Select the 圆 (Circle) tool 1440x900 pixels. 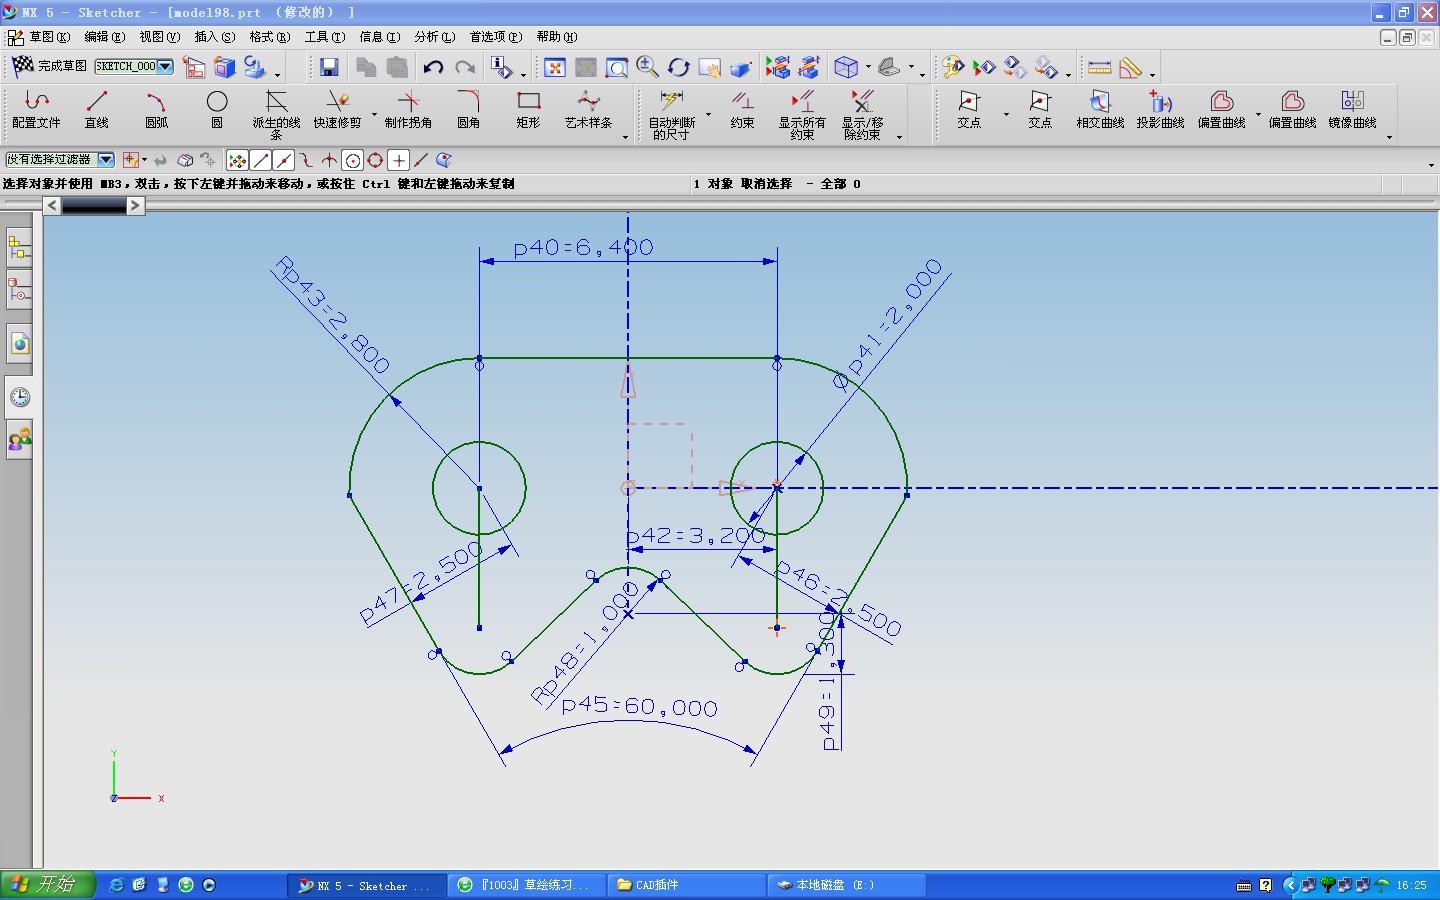coord(217,110)
